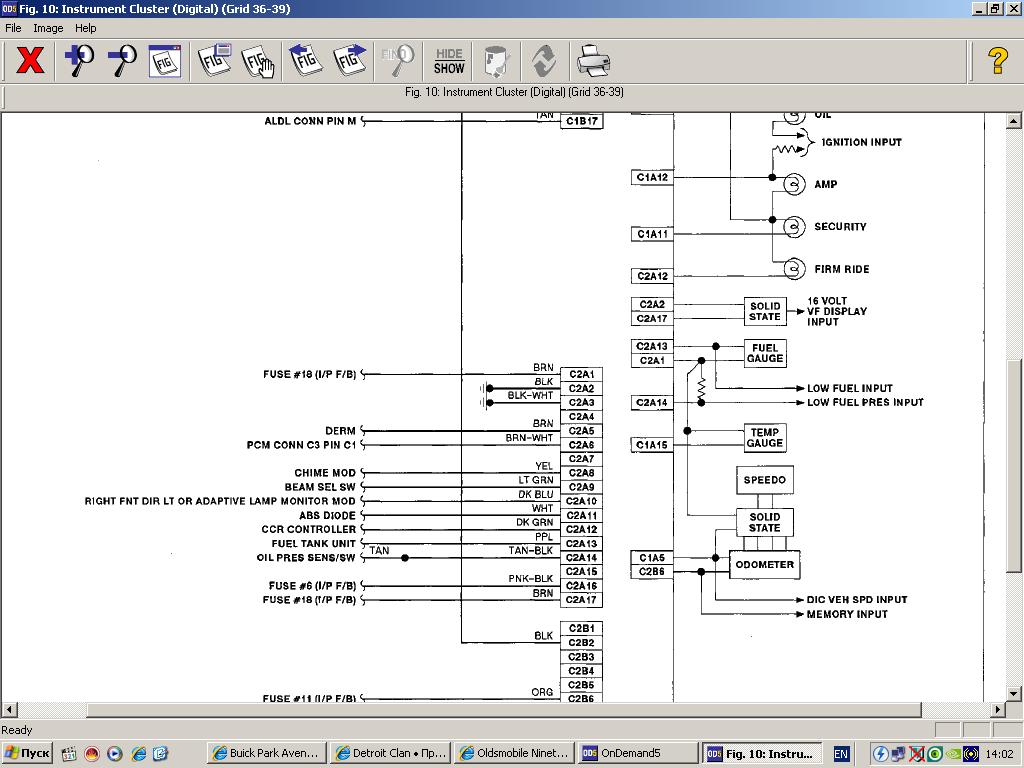Go to the next figure
The image size is (1024, 768).
pos(350,61)
